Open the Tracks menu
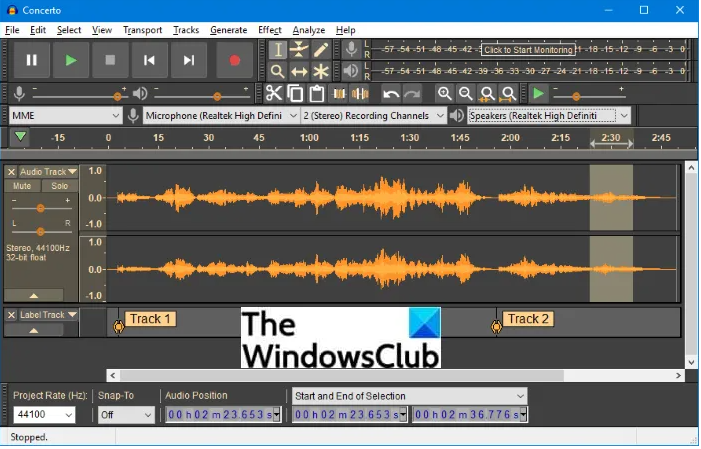Viewport: 701px width, 449px height. [186, 30]
